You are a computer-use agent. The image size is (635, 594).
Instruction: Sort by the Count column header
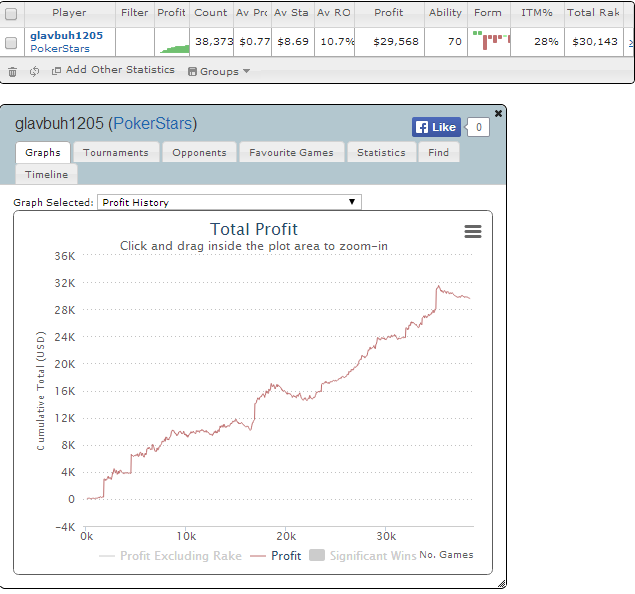[x=211, y=13]
